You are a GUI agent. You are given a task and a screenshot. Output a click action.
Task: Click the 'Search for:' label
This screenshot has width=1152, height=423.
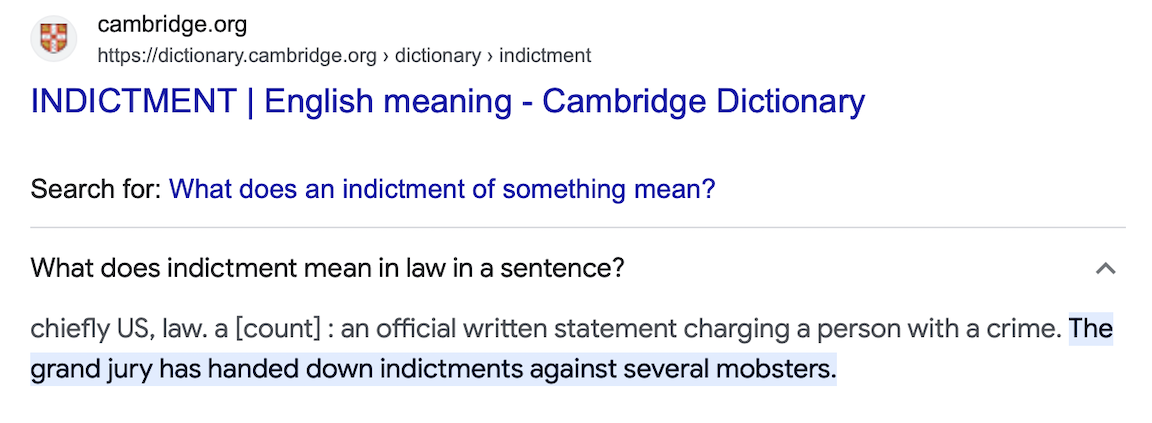tap(95, 189)
